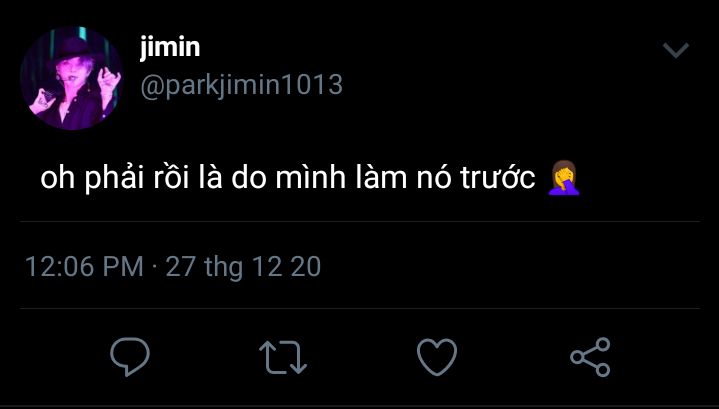Open the tweet options chevron menu
719x409 pixels.
676,50
